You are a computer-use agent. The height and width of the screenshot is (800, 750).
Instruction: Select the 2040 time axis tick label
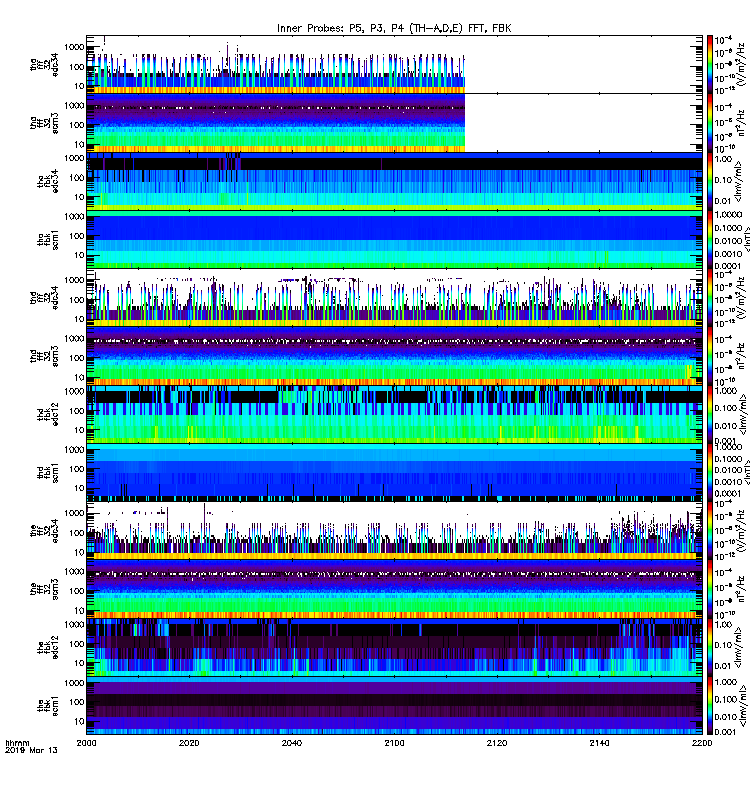tap(291, 743)
